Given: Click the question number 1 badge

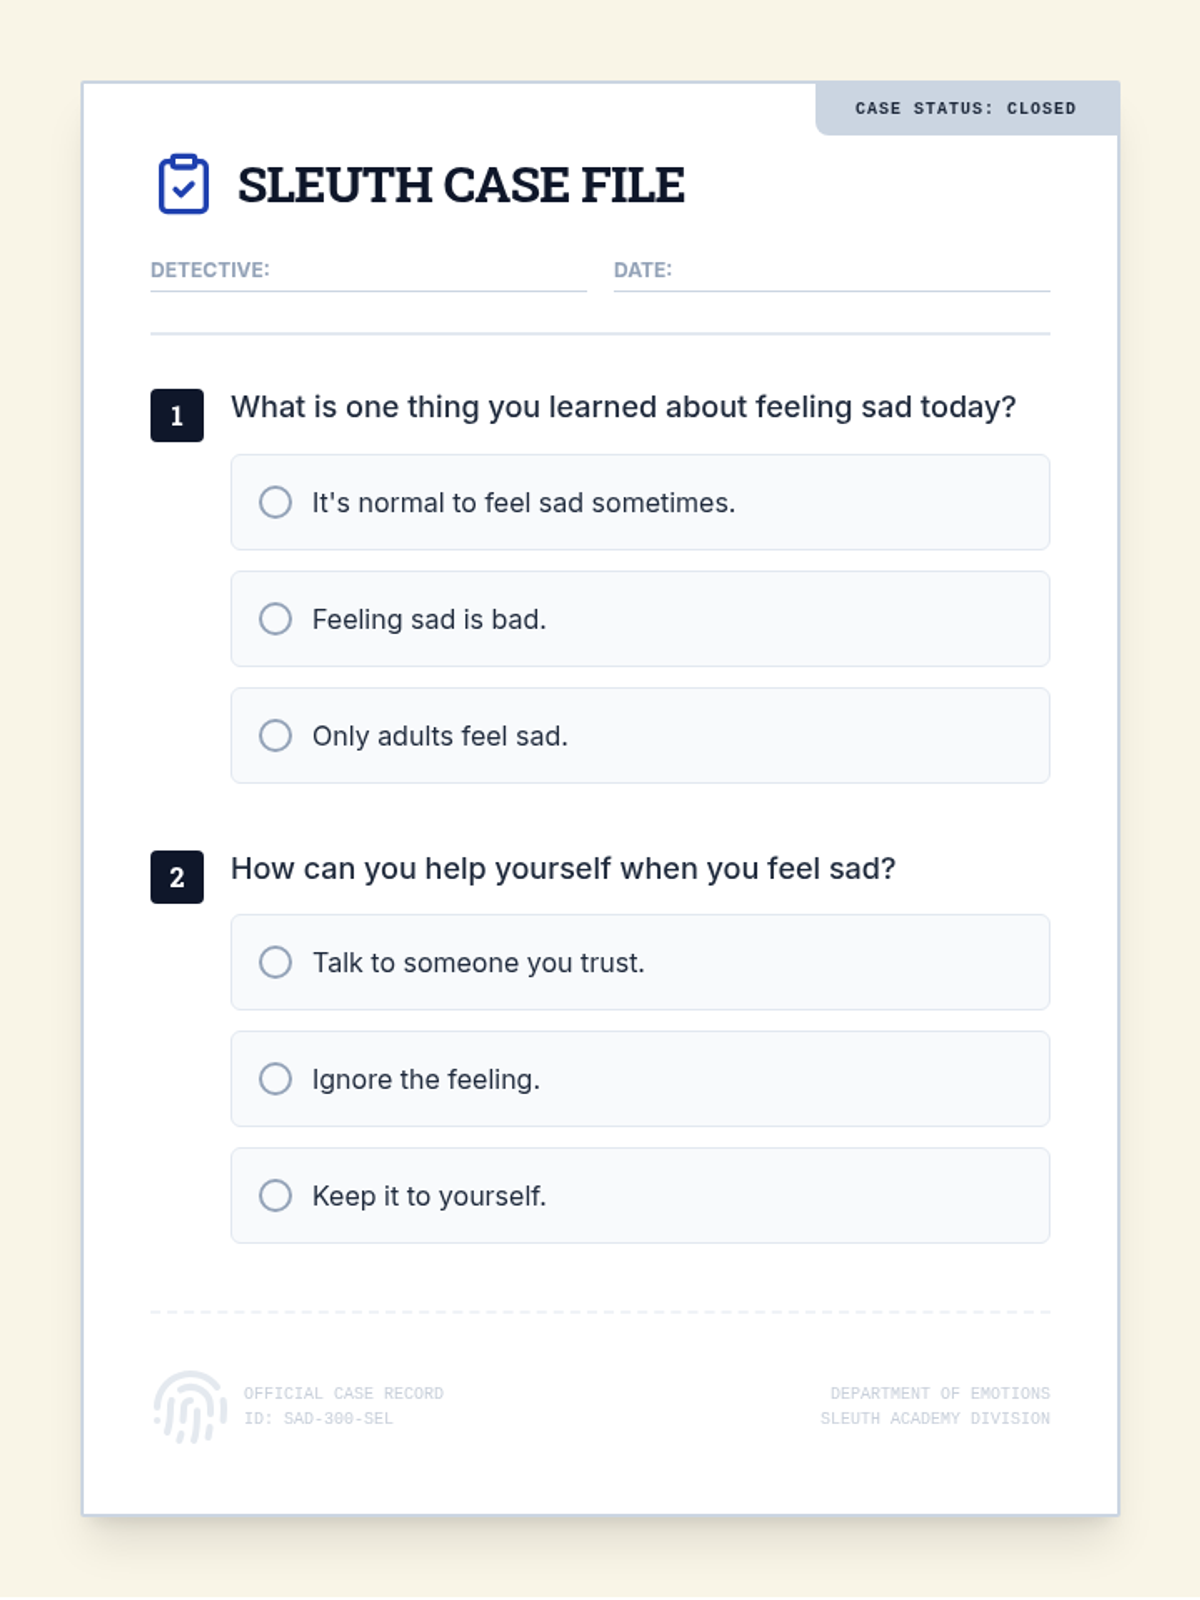Looking at the screenshot, I should [x=177, y=415].
